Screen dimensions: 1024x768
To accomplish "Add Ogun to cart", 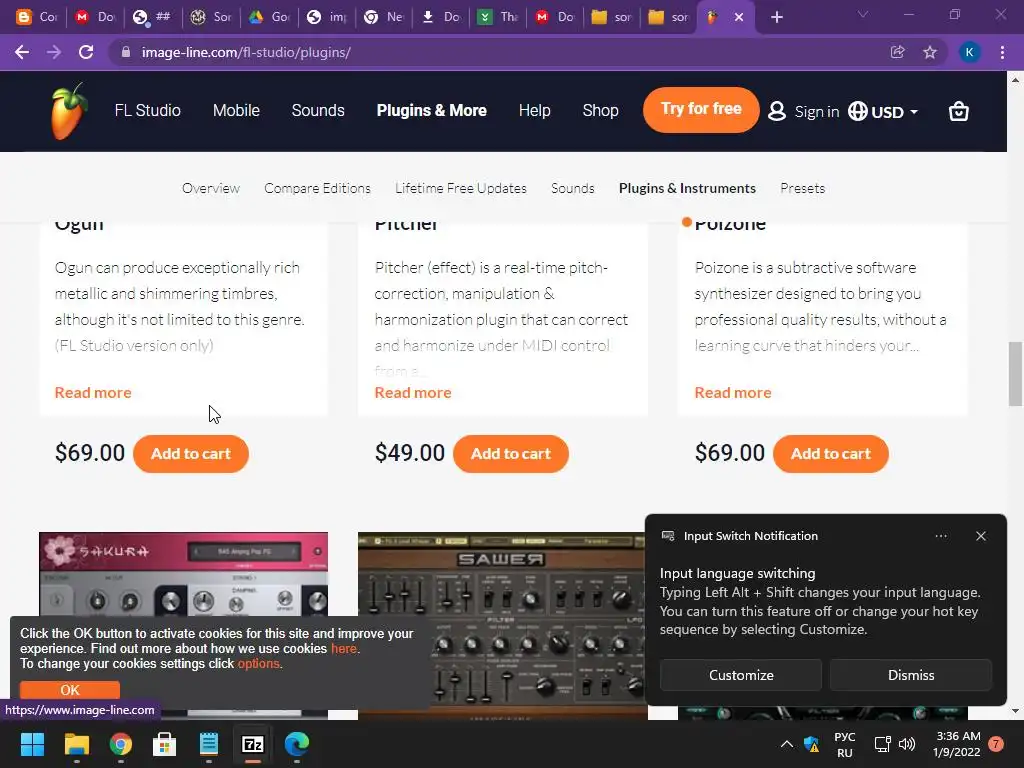I will pyautogui.click(x=191, y=454).
